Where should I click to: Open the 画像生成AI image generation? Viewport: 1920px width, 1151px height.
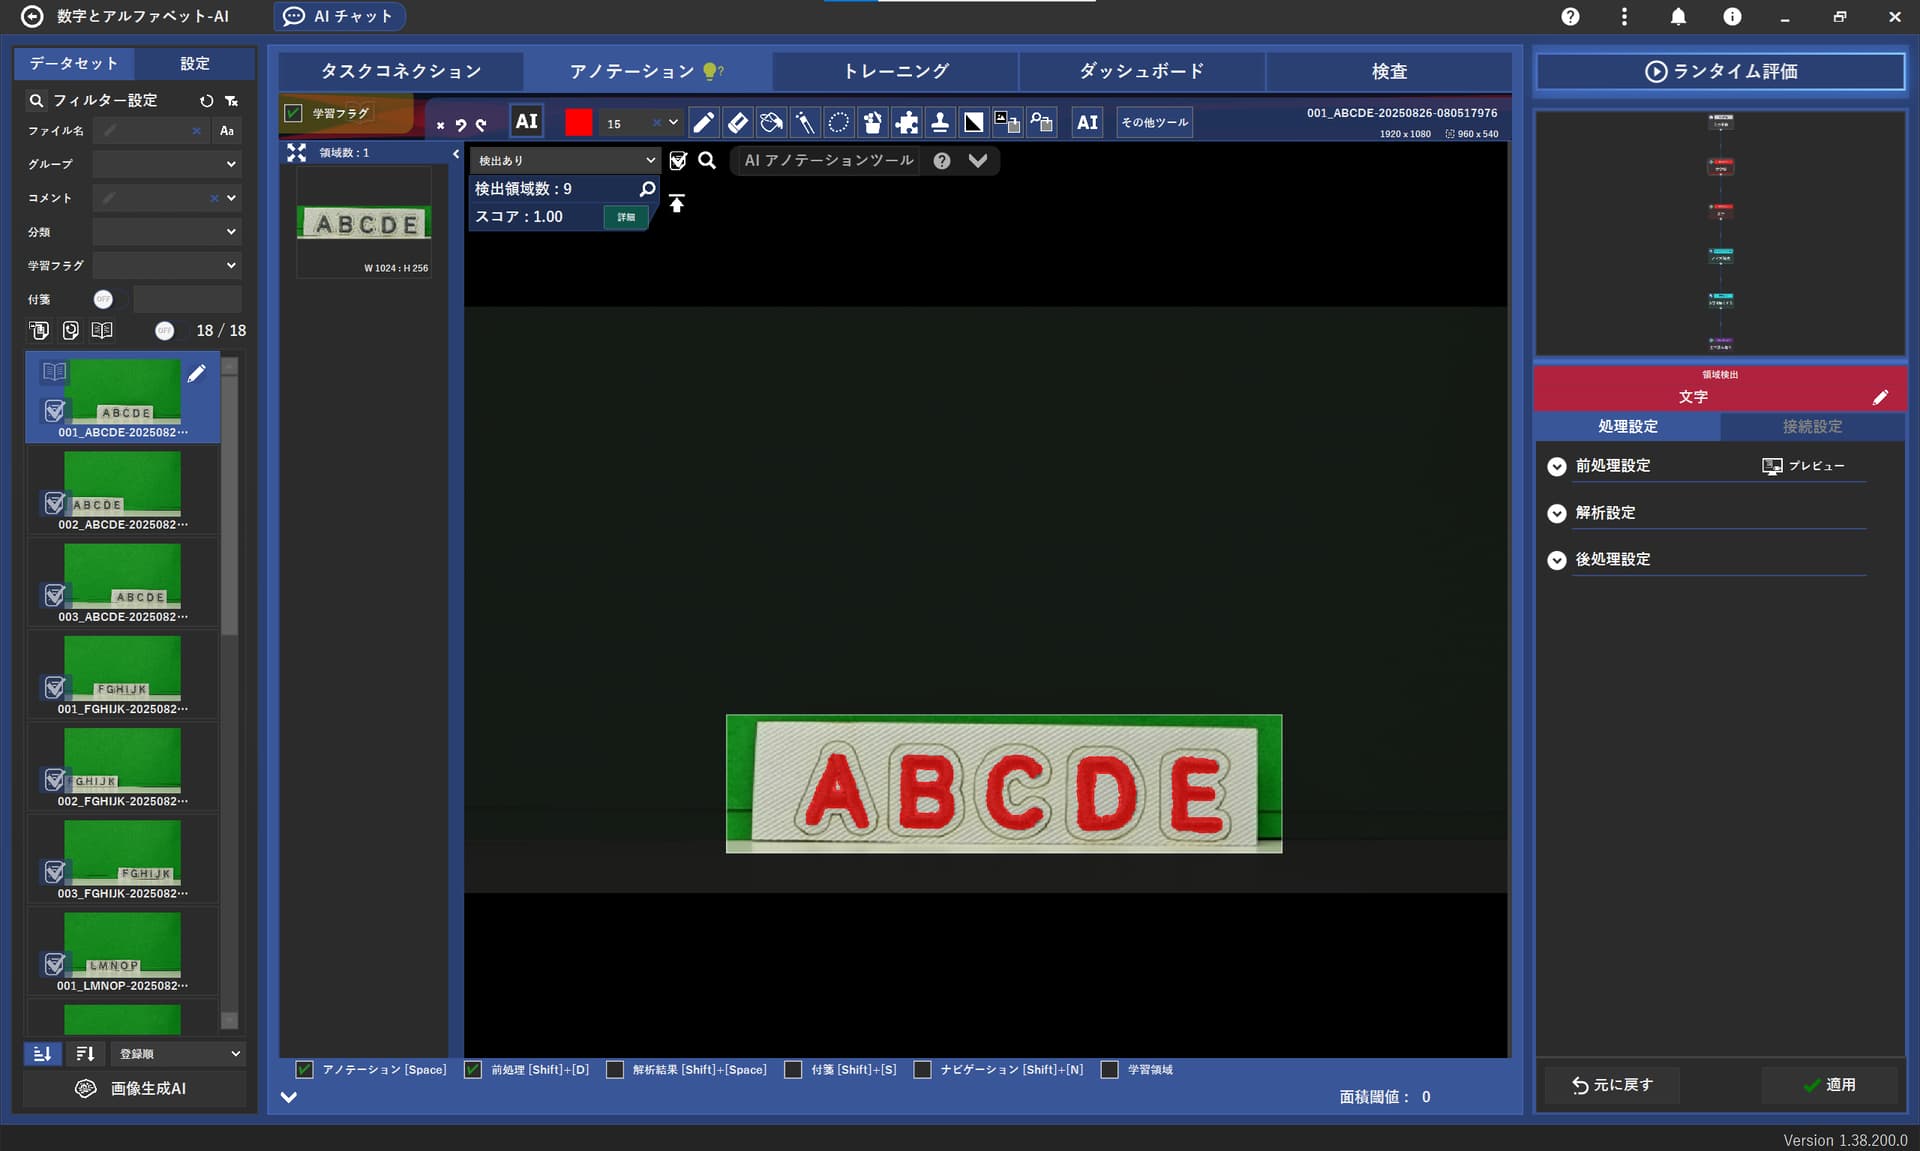click(134, 1088)
